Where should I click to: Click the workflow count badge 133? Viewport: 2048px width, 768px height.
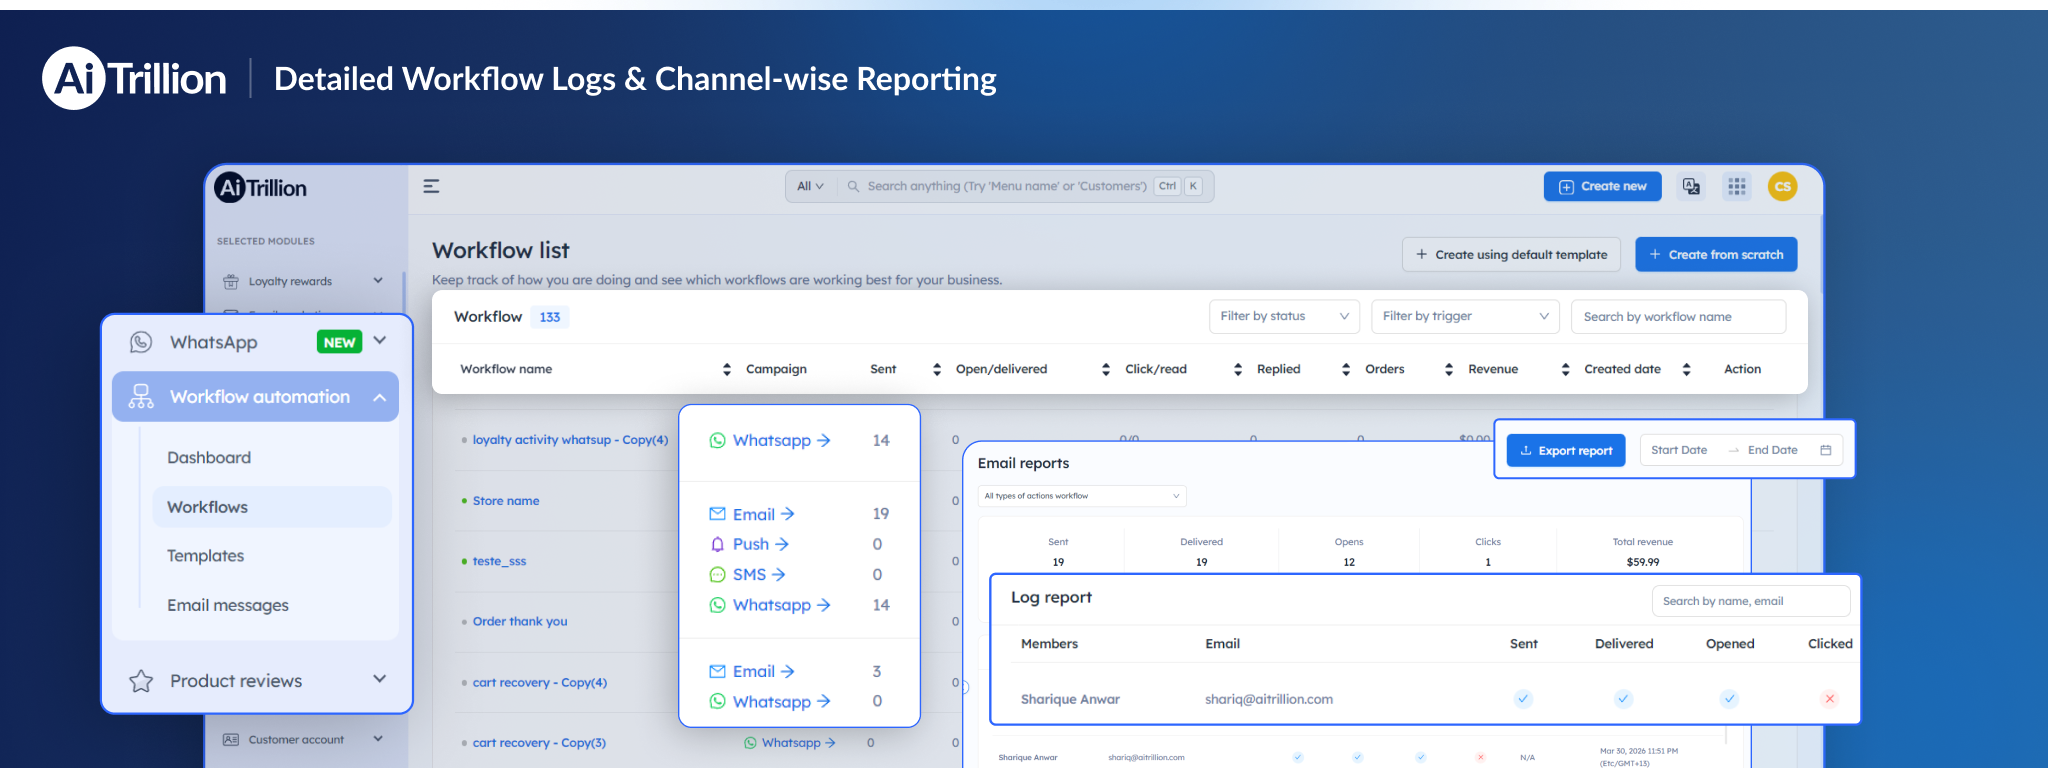(x=550, y=317)
